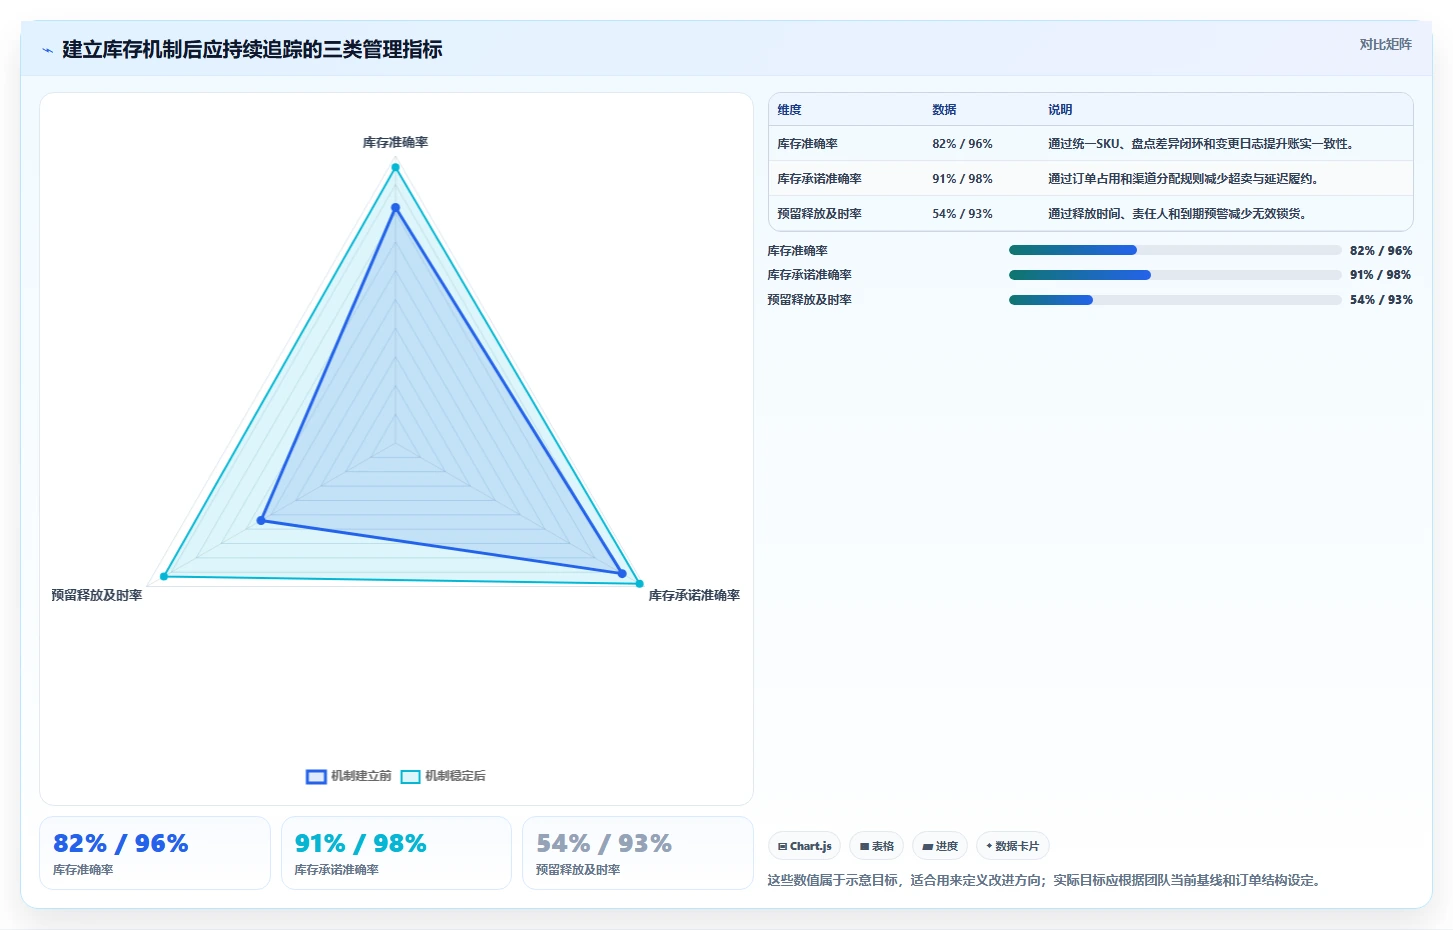Click the 说明 column header
Image resolution: width=1453 pixels, height=930 pixels.
pyautogui.click(x=1060, y=110)
